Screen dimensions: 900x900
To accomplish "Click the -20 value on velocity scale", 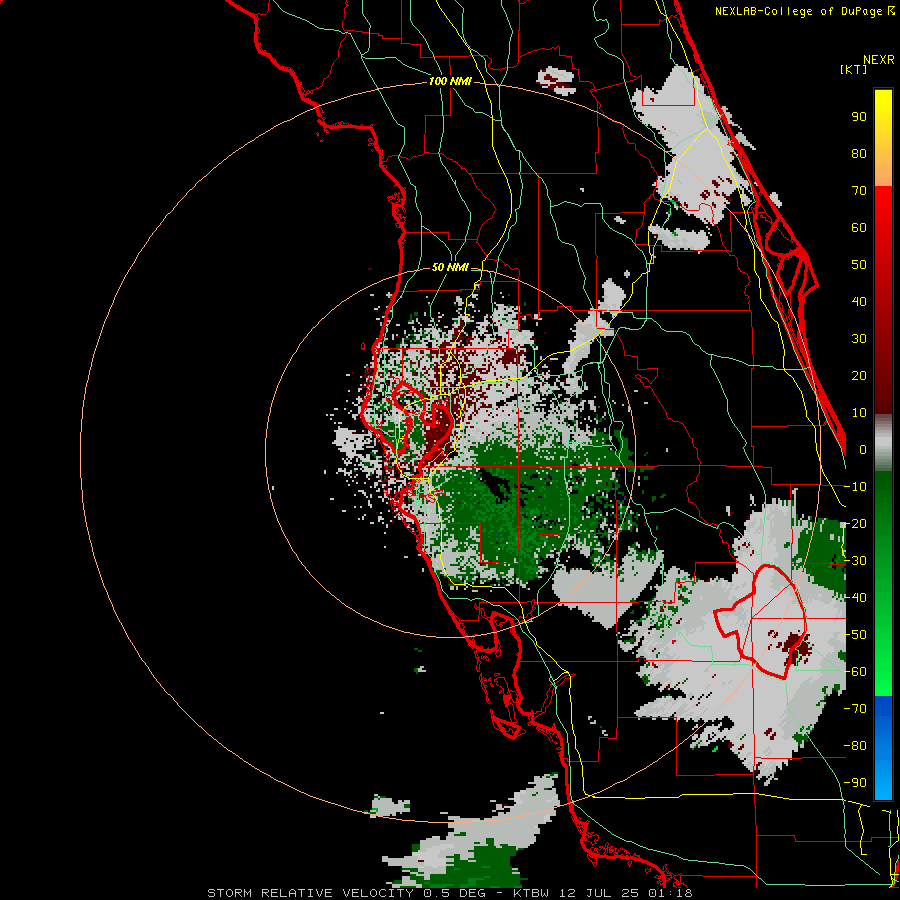I will tap(855, 523).
